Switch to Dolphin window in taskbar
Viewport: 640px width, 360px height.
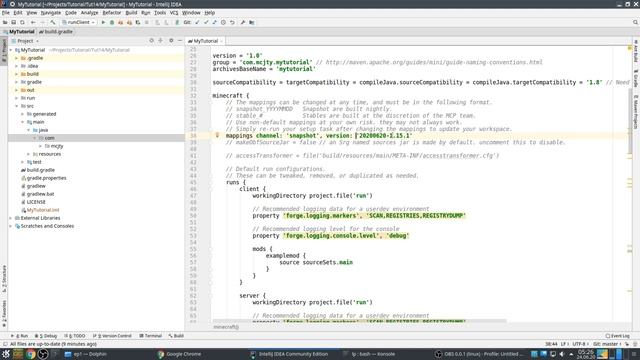87,354
